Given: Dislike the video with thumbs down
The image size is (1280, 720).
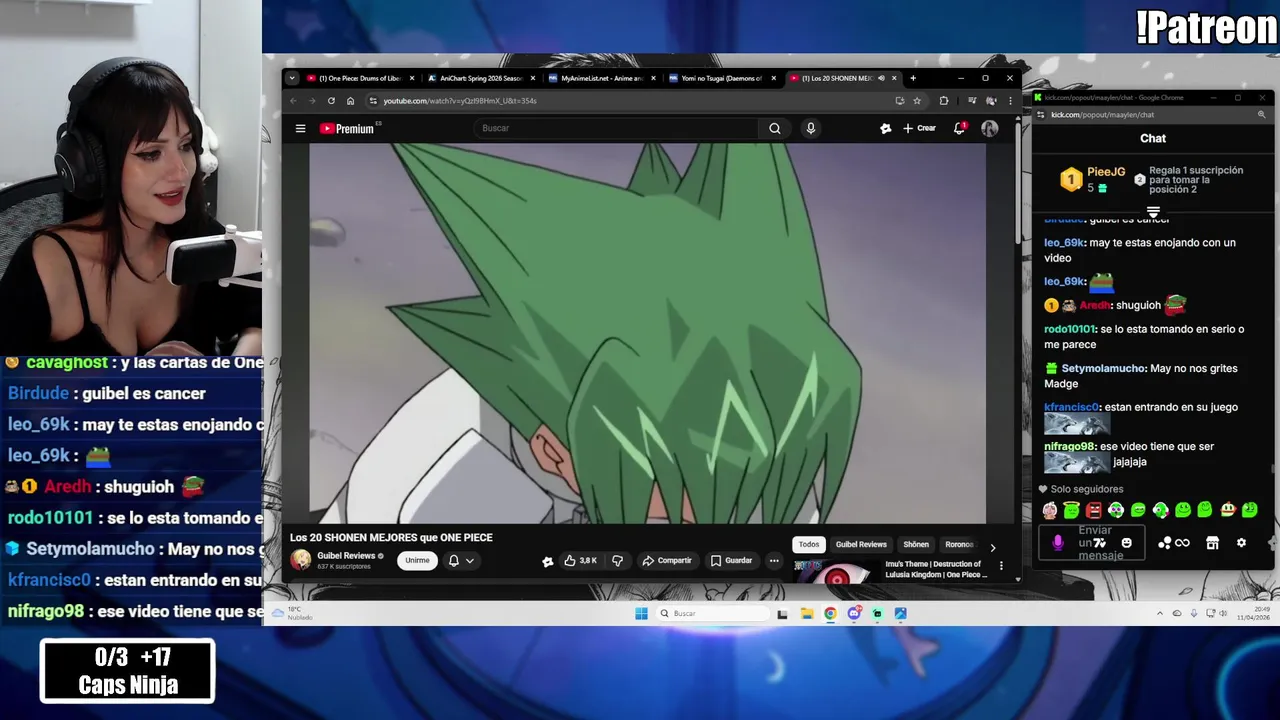Looking at the screenshot, I should coord(617,560).
